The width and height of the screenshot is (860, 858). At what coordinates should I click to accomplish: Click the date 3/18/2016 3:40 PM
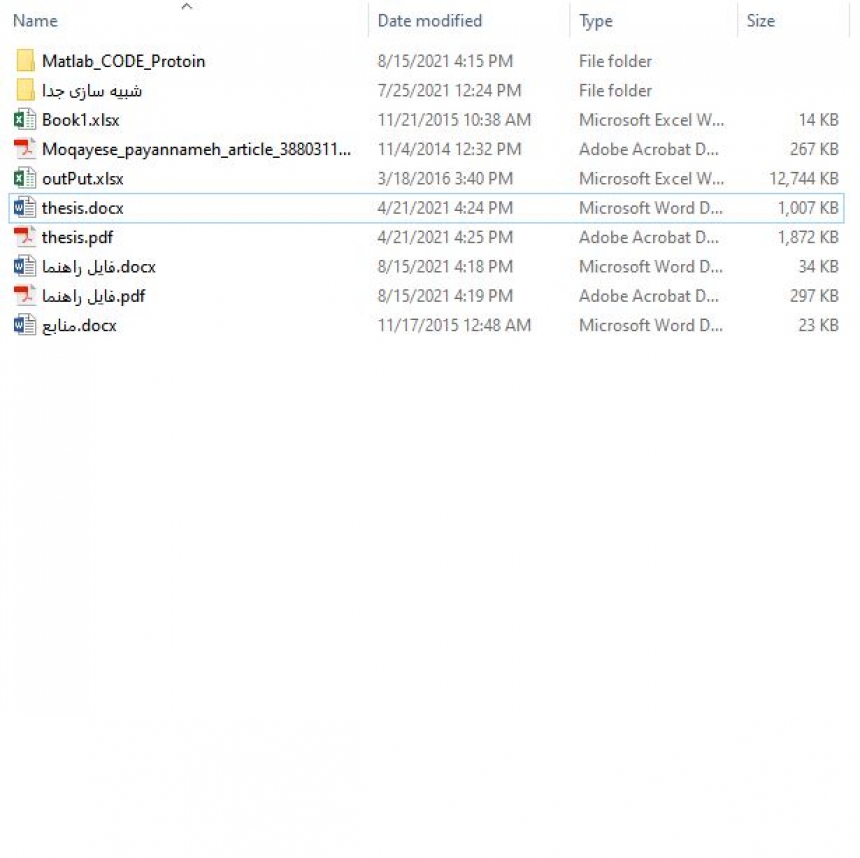coord(445,178)
